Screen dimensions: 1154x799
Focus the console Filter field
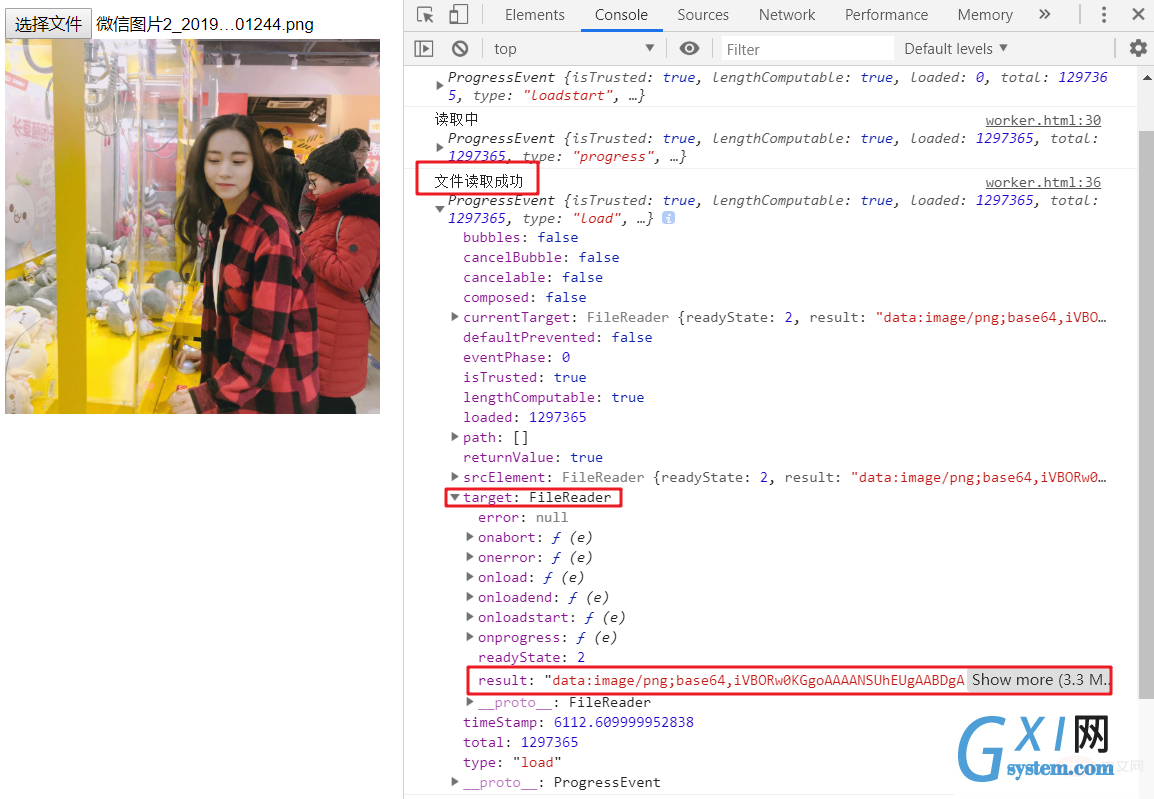click(x=807, y=49)
